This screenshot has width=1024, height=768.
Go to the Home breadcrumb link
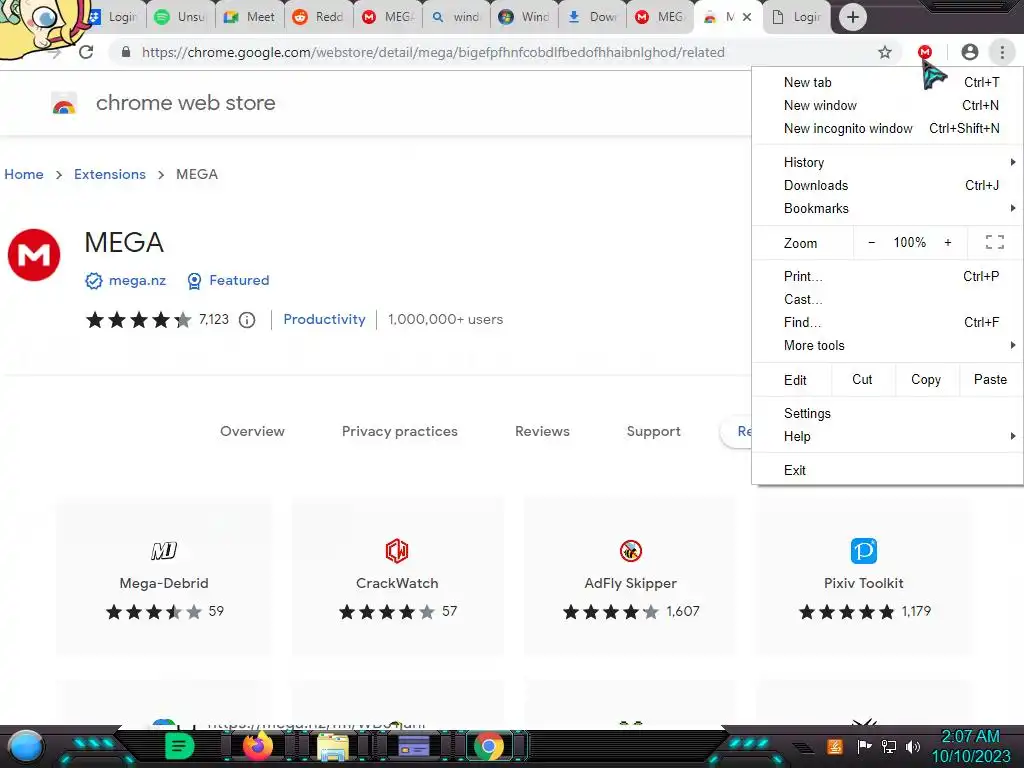point(24,174)
